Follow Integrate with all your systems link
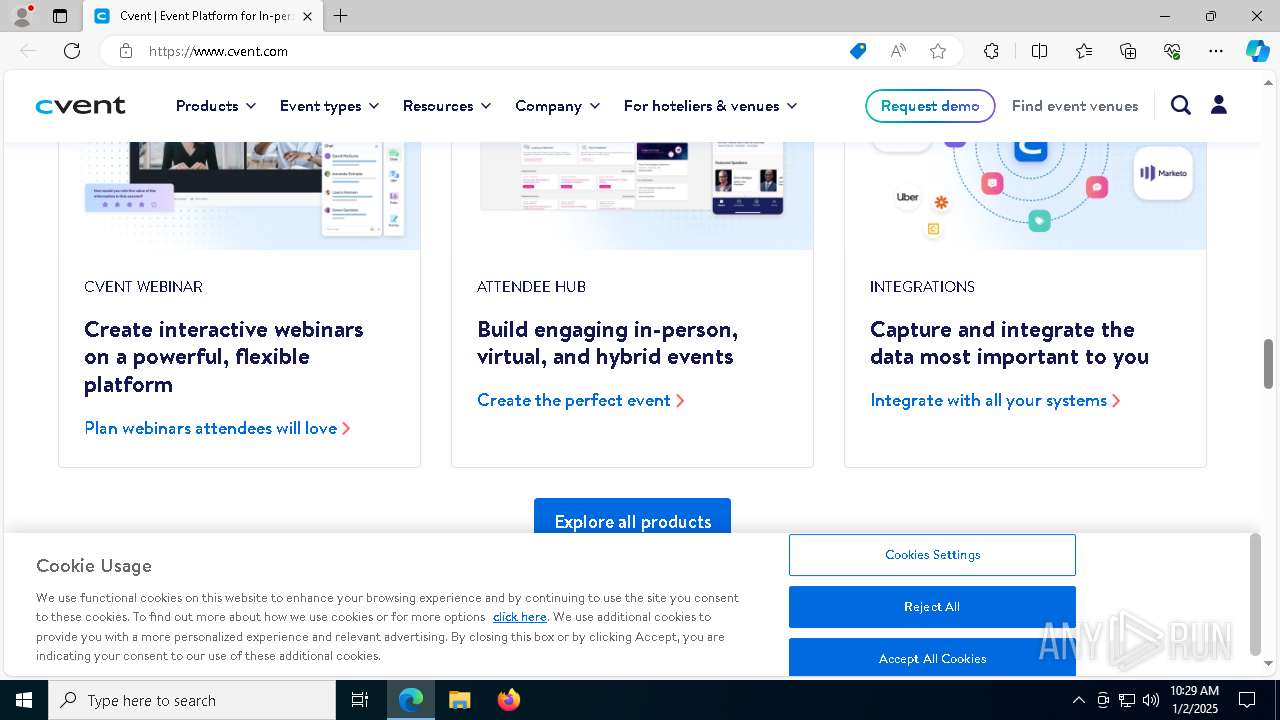 tap(995, 400)
